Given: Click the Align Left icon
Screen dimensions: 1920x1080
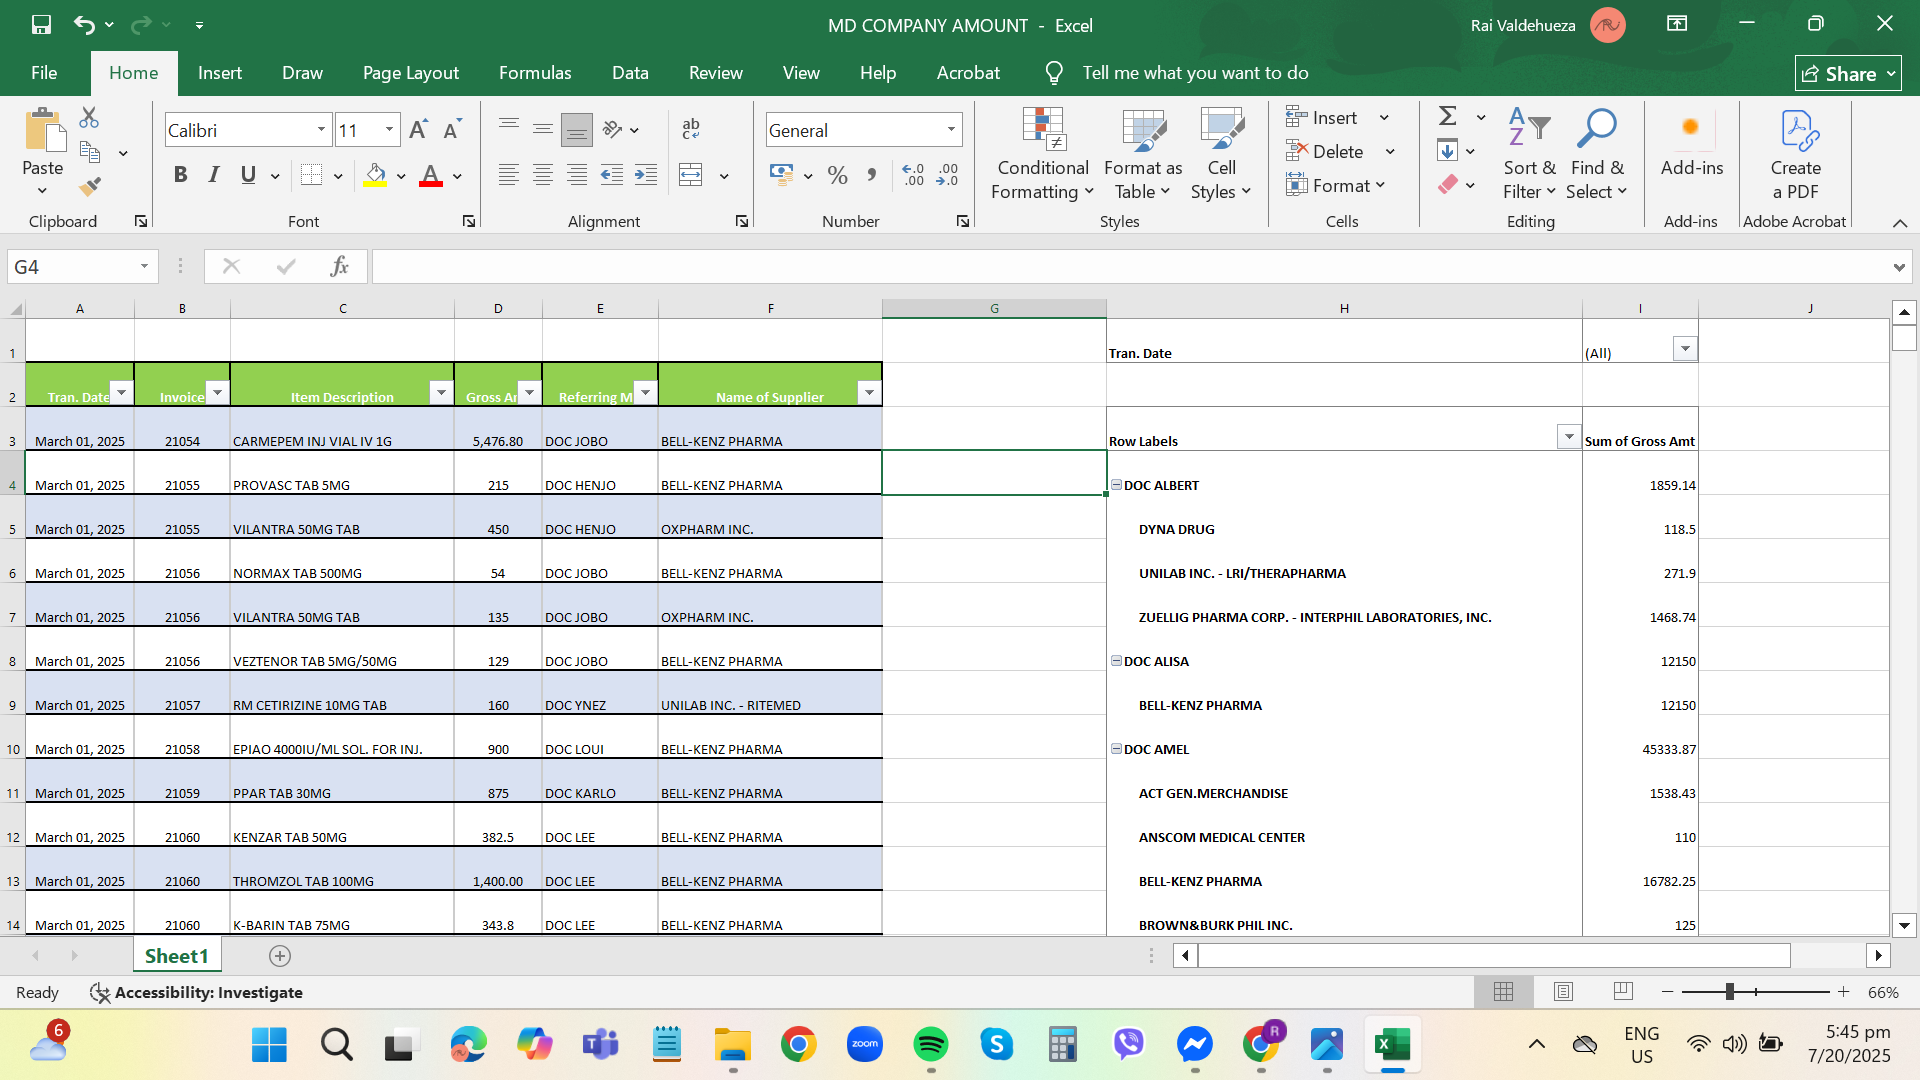Looking at the screenshot, I should pyautogui.click(x=509, y=175).
